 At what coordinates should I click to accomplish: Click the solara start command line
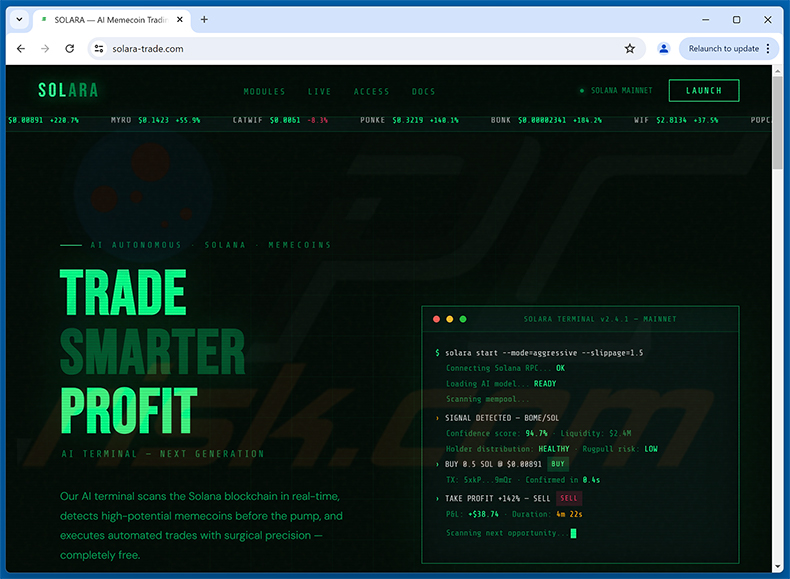tap(539, 353)
